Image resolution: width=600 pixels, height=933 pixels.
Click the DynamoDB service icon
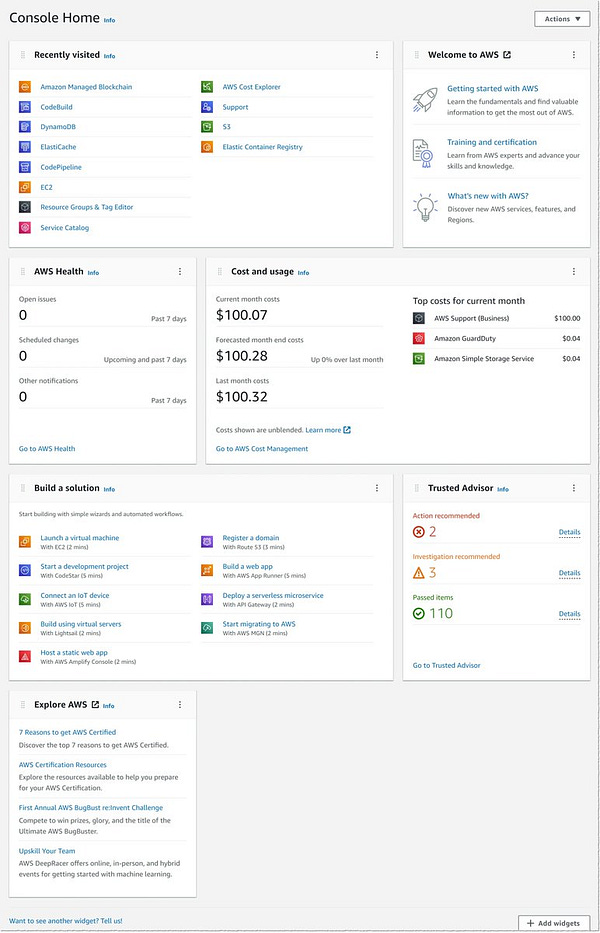pos(24,127)
